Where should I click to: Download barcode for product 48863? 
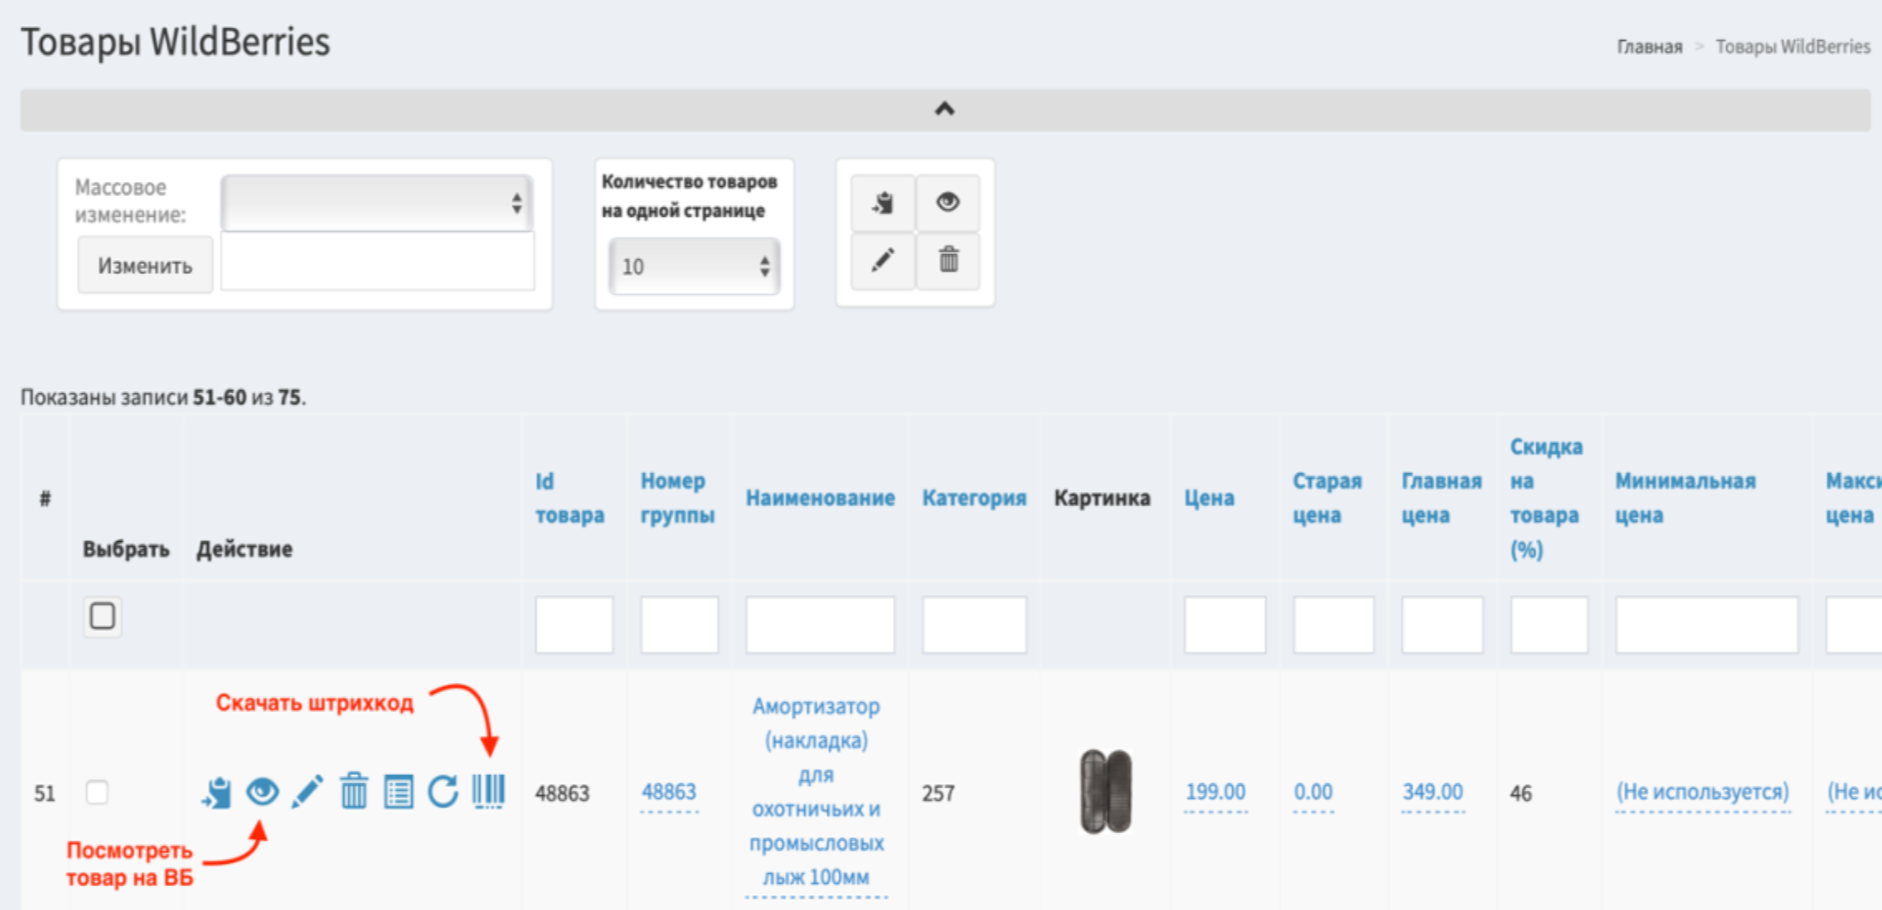(x=489, y=792)
